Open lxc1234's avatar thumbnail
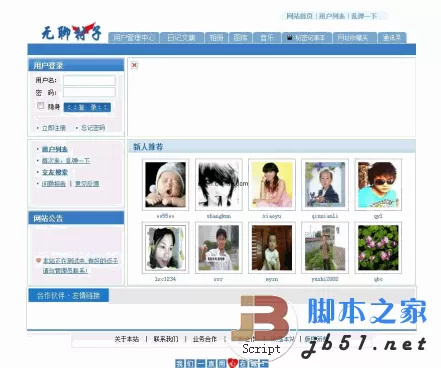Image resolution: width=441 pixels, height=368 pixels. (165, 248)
